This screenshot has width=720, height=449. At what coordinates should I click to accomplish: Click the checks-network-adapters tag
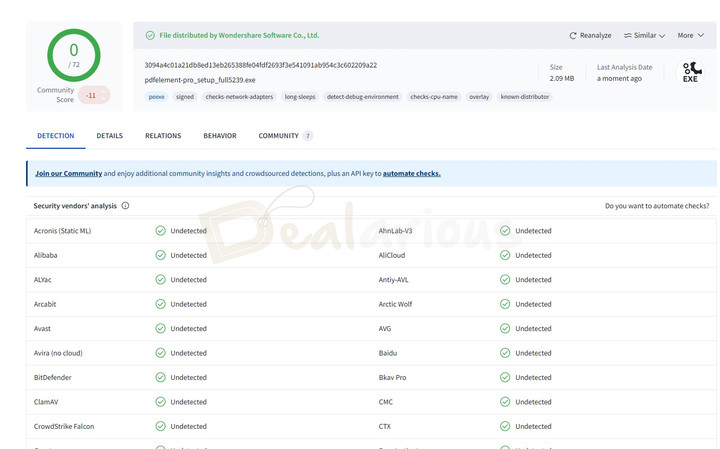click(239, 97)
